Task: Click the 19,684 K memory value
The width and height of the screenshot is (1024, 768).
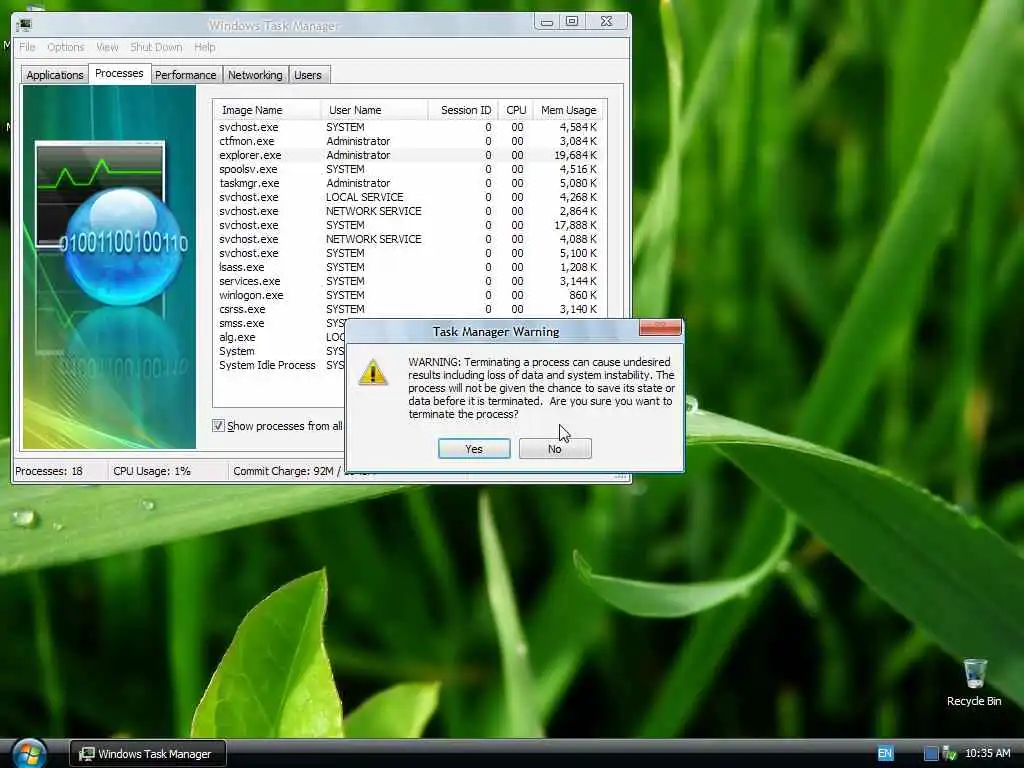Action: (x=575, y=155)
